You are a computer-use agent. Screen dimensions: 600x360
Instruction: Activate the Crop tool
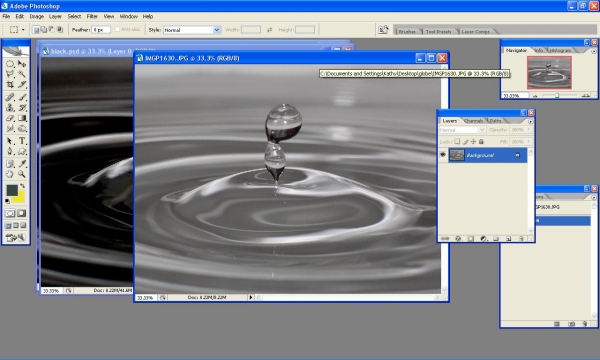pyautogui.click(x=10, y=84)
